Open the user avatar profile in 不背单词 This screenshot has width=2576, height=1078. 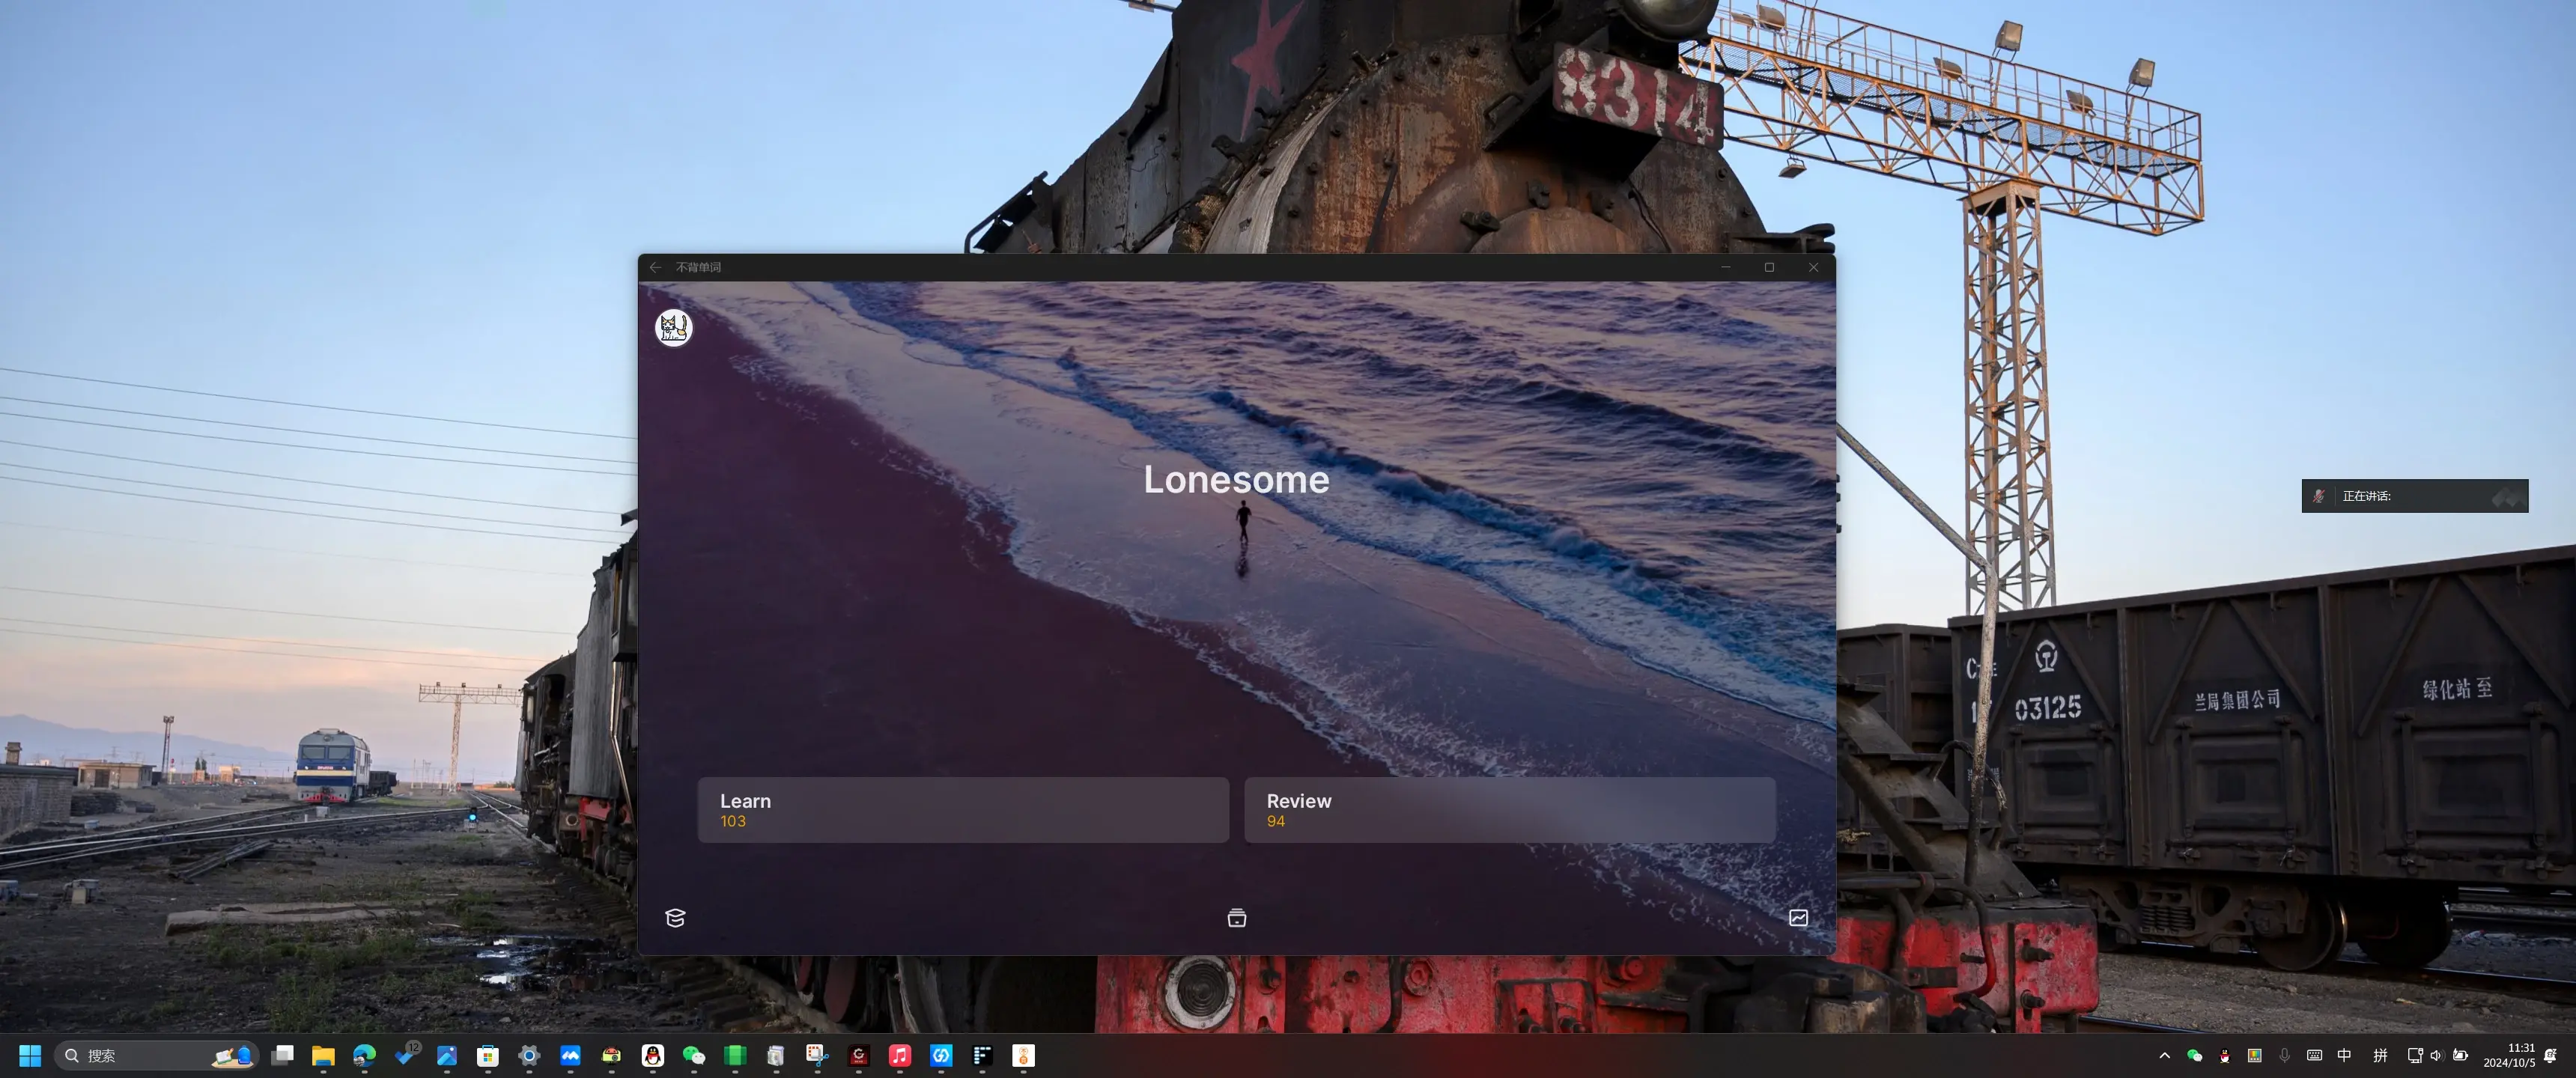click(x=673, y=327)
